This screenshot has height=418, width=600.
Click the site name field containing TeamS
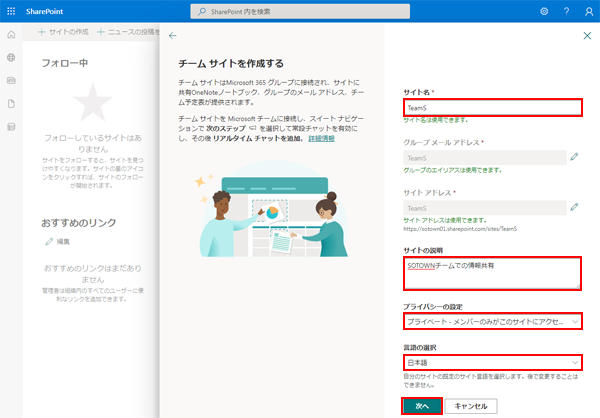point(493,108)
